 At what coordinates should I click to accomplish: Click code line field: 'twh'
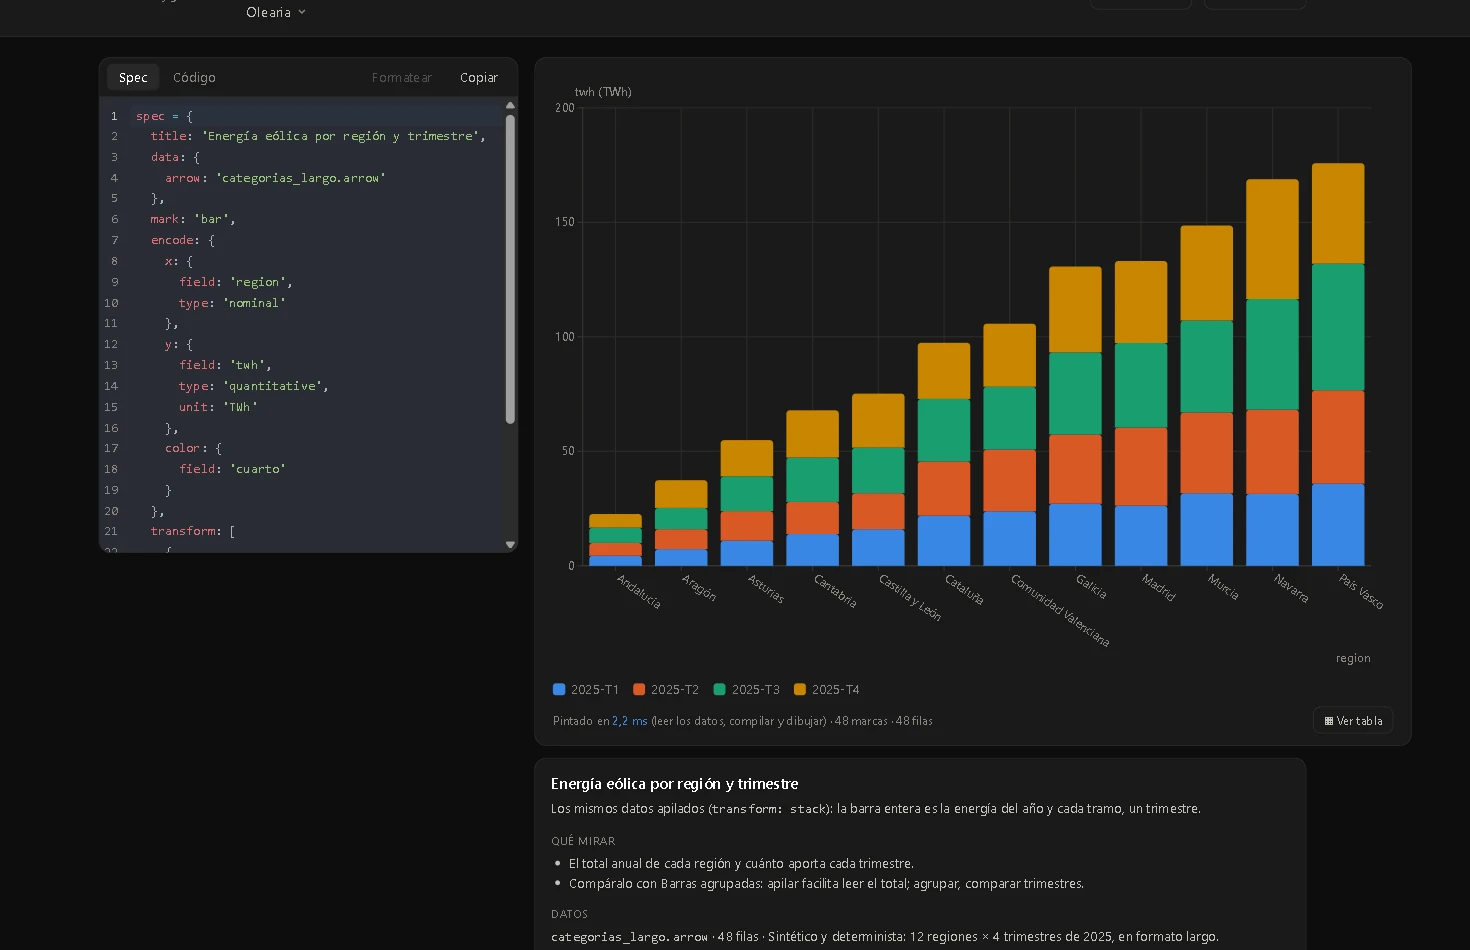click(x=225, y=365)
